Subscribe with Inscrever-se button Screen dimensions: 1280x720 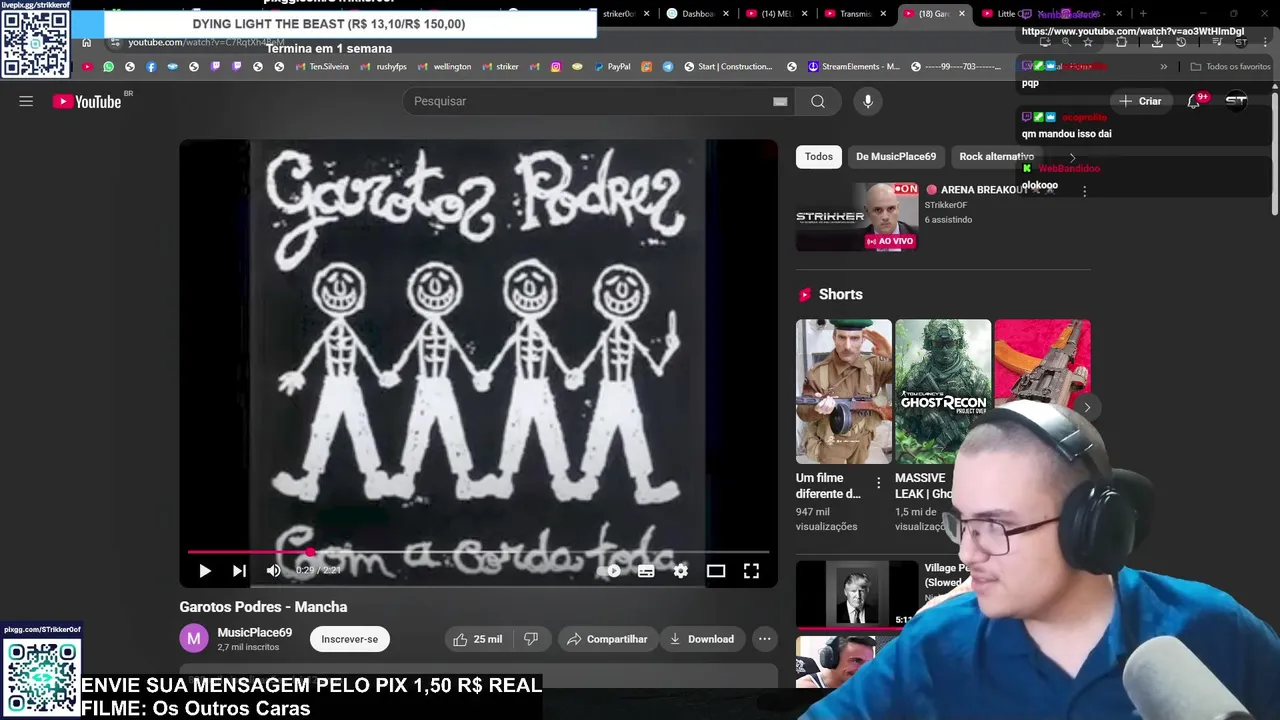tap(350, 639)
